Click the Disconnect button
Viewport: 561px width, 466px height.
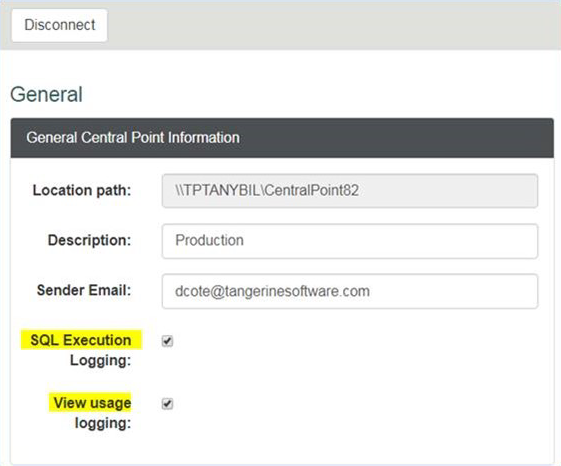pos(59,25)
